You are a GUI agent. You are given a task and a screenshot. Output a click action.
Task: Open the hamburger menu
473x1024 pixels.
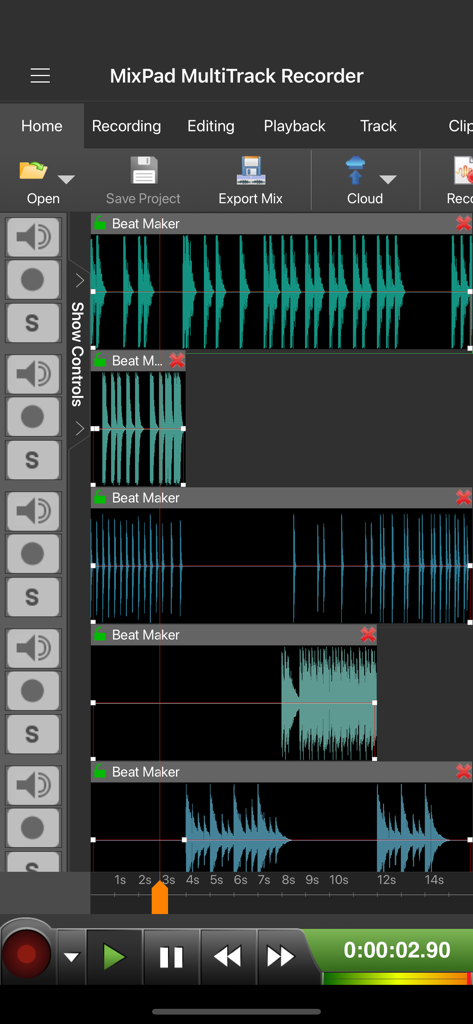[41, 76]
